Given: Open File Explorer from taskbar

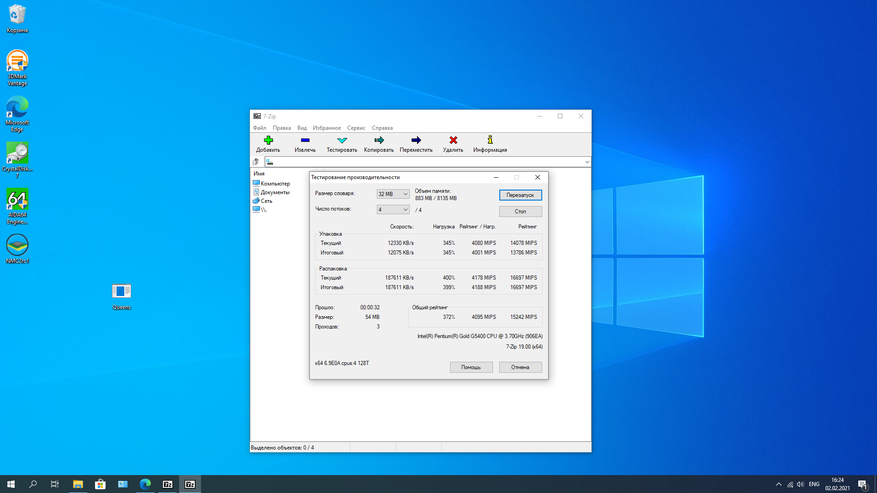Looking at the screenshot, I should coord(78,484).
